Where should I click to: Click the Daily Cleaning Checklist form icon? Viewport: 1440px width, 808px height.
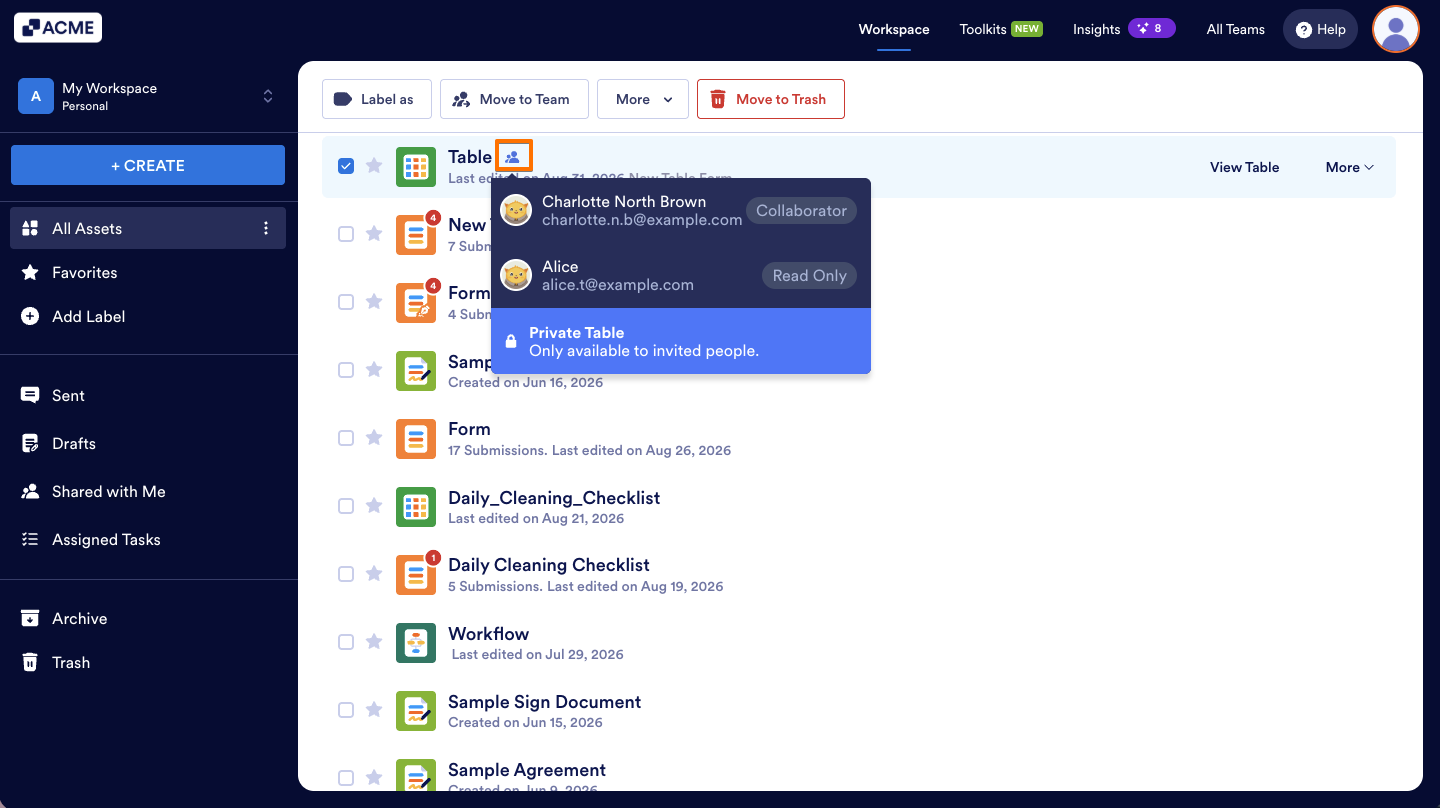click(416, 575)
